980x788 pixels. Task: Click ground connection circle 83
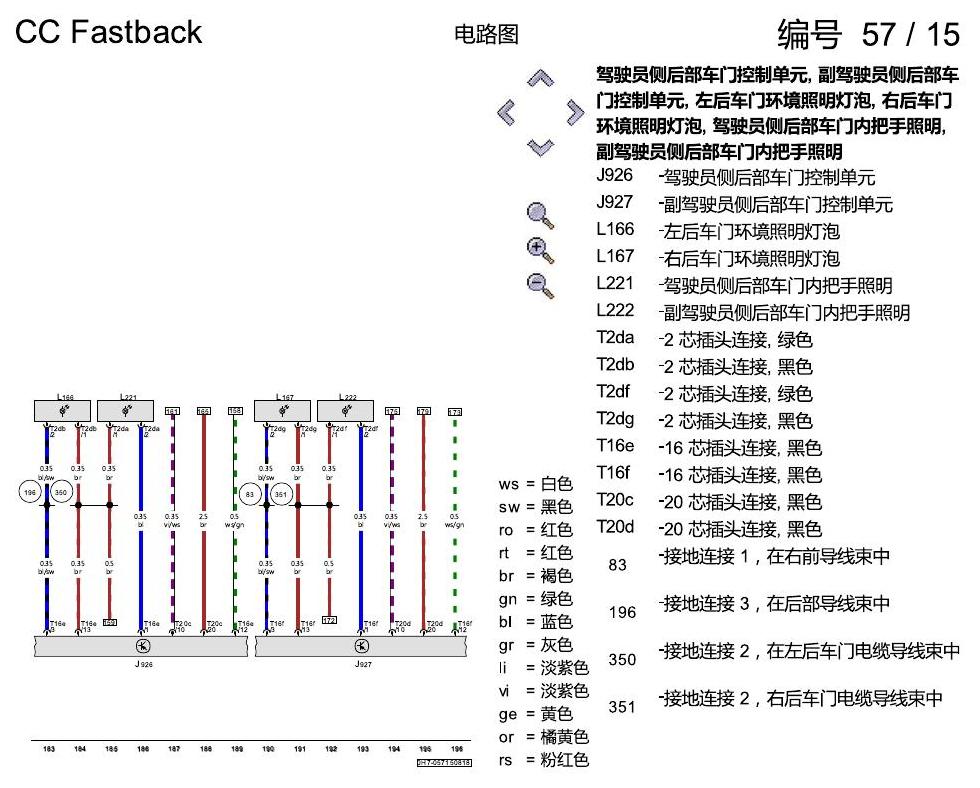click(x=249, y=494)
